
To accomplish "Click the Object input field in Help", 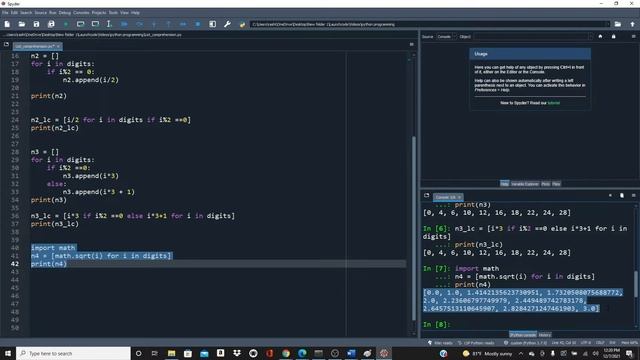I will [532, 37].
